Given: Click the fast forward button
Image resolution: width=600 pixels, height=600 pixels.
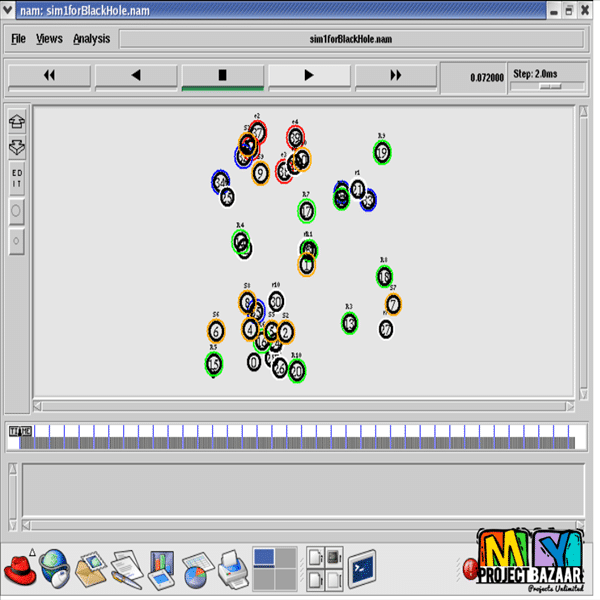Looking at the screenshot, I should point(395,76).
